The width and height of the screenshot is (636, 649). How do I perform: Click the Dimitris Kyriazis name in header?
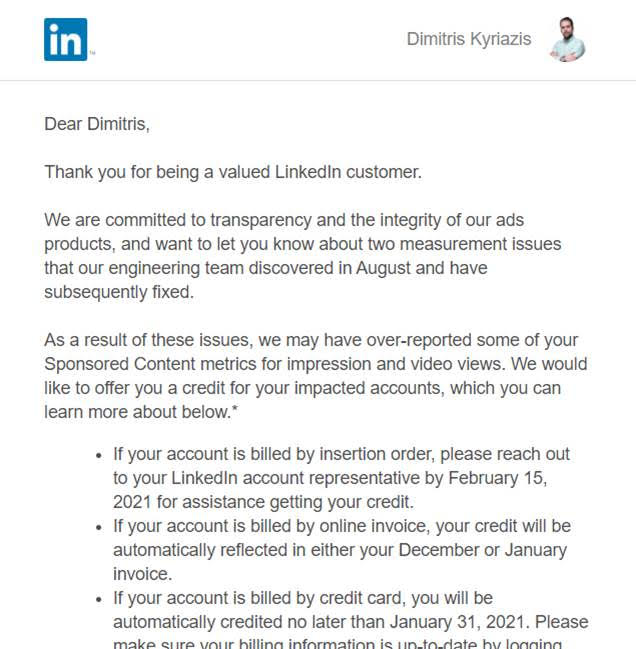tap(469, 40)
